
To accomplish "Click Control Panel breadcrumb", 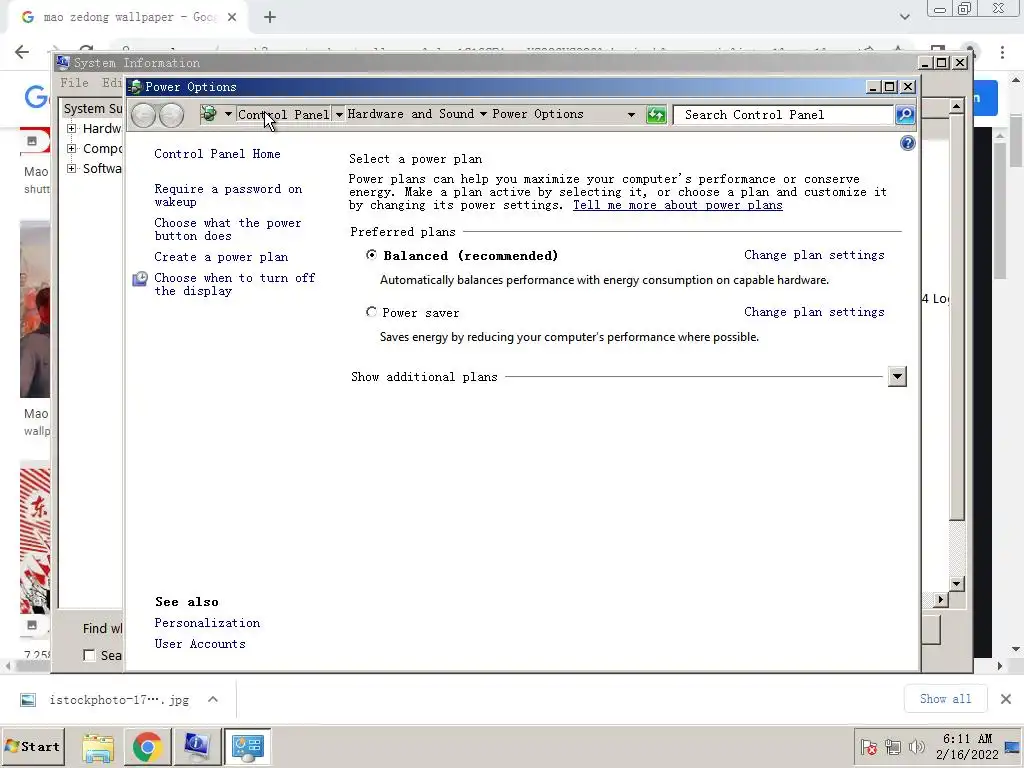I will [x=283, y=114].
